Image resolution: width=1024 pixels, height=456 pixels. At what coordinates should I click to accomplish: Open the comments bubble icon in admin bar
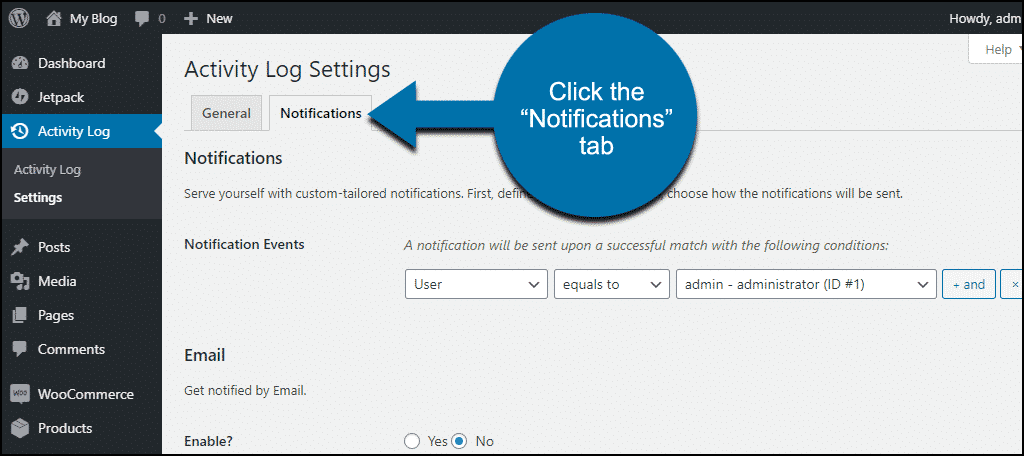click(142, 19)
